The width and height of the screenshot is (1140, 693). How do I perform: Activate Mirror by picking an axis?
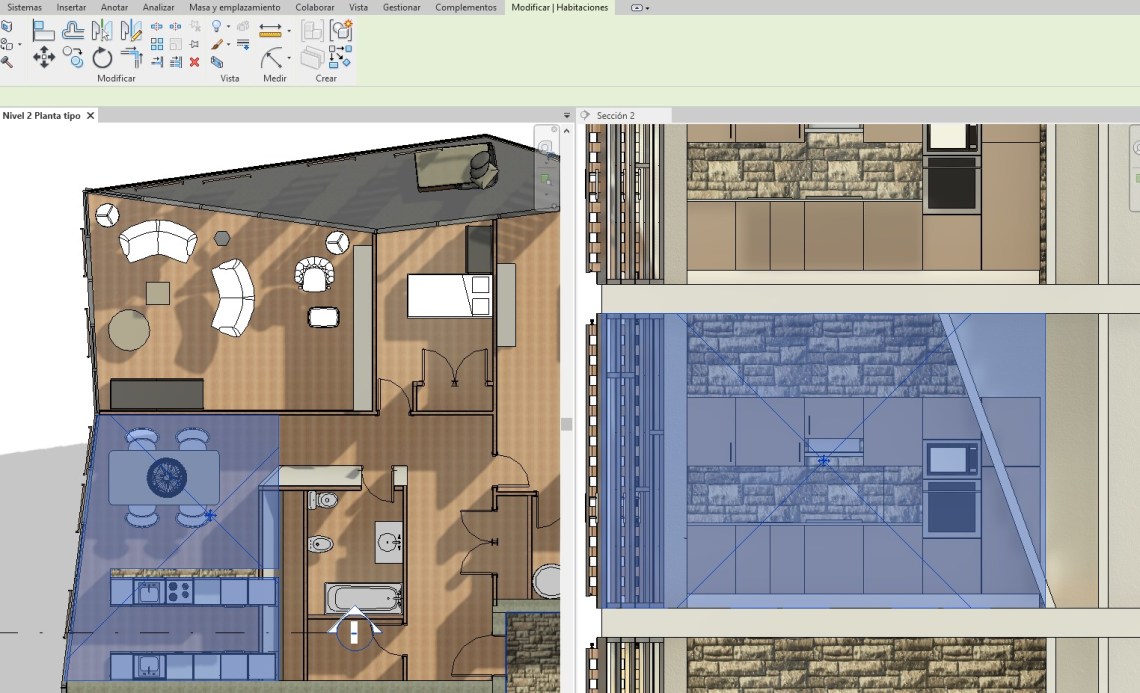(102, 31)
